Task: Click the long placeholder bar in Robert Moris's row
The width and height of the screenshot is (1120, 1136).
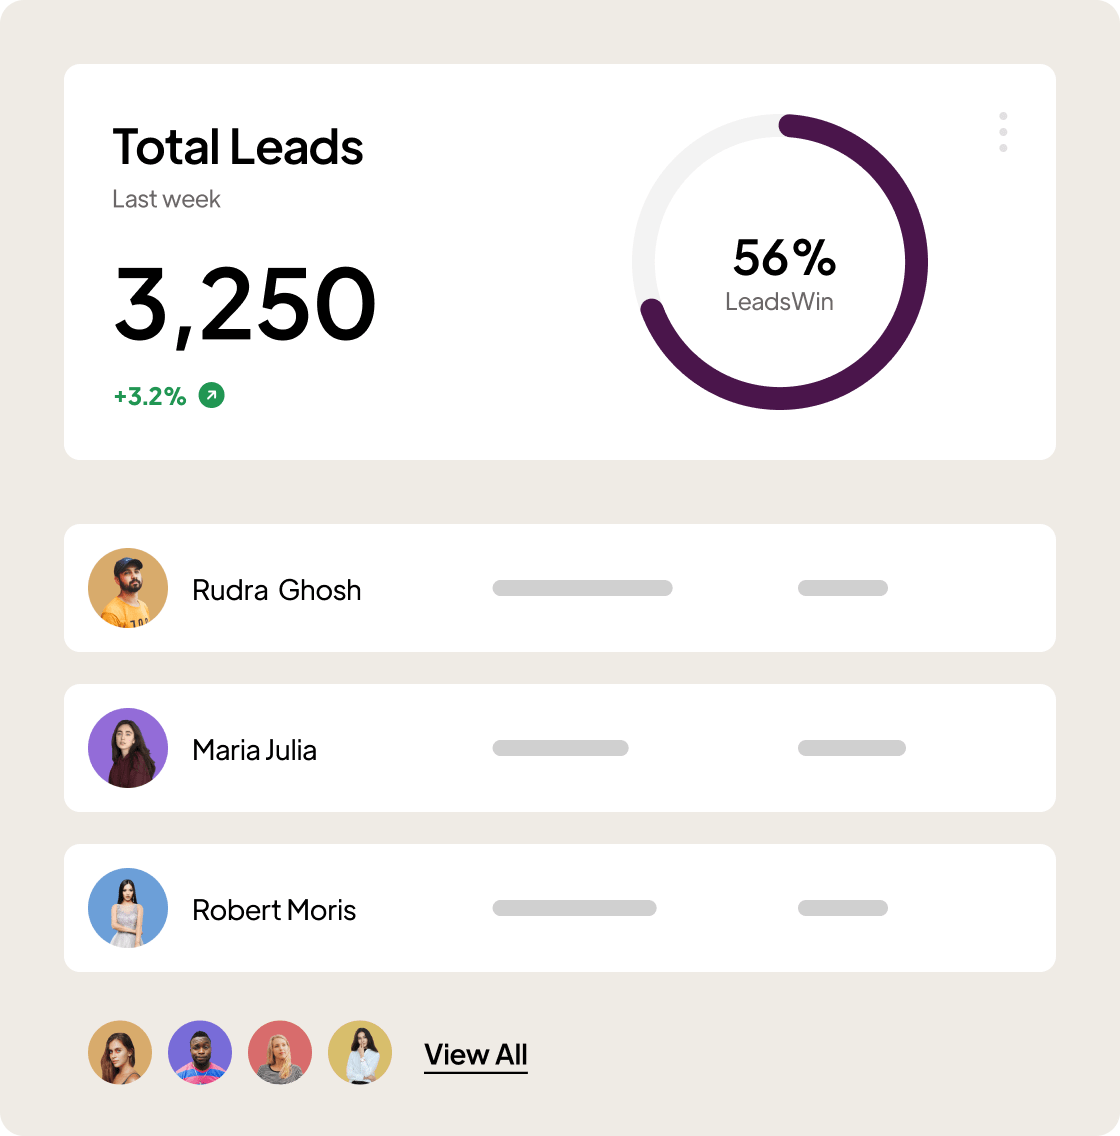Action: click(x=574, y=908)
